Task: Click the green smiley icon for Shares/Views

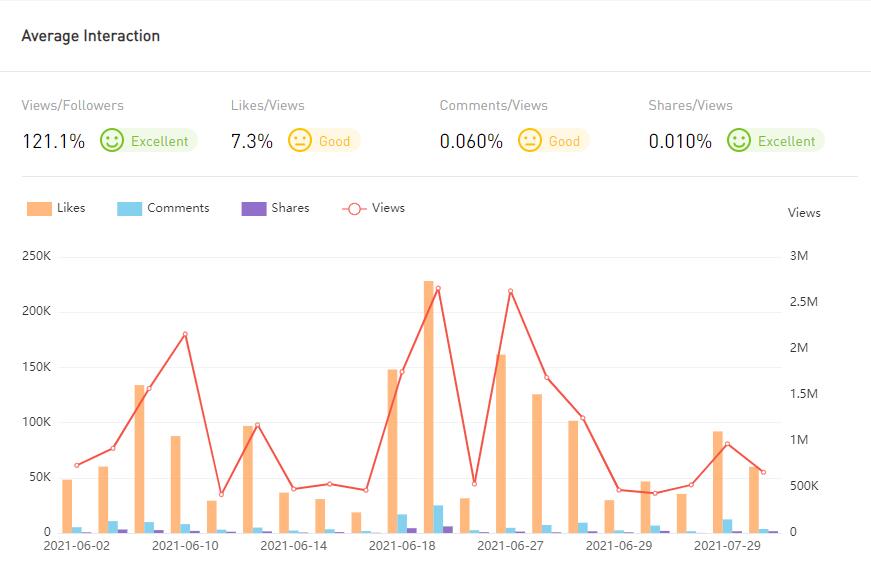Action: point(739,140)
